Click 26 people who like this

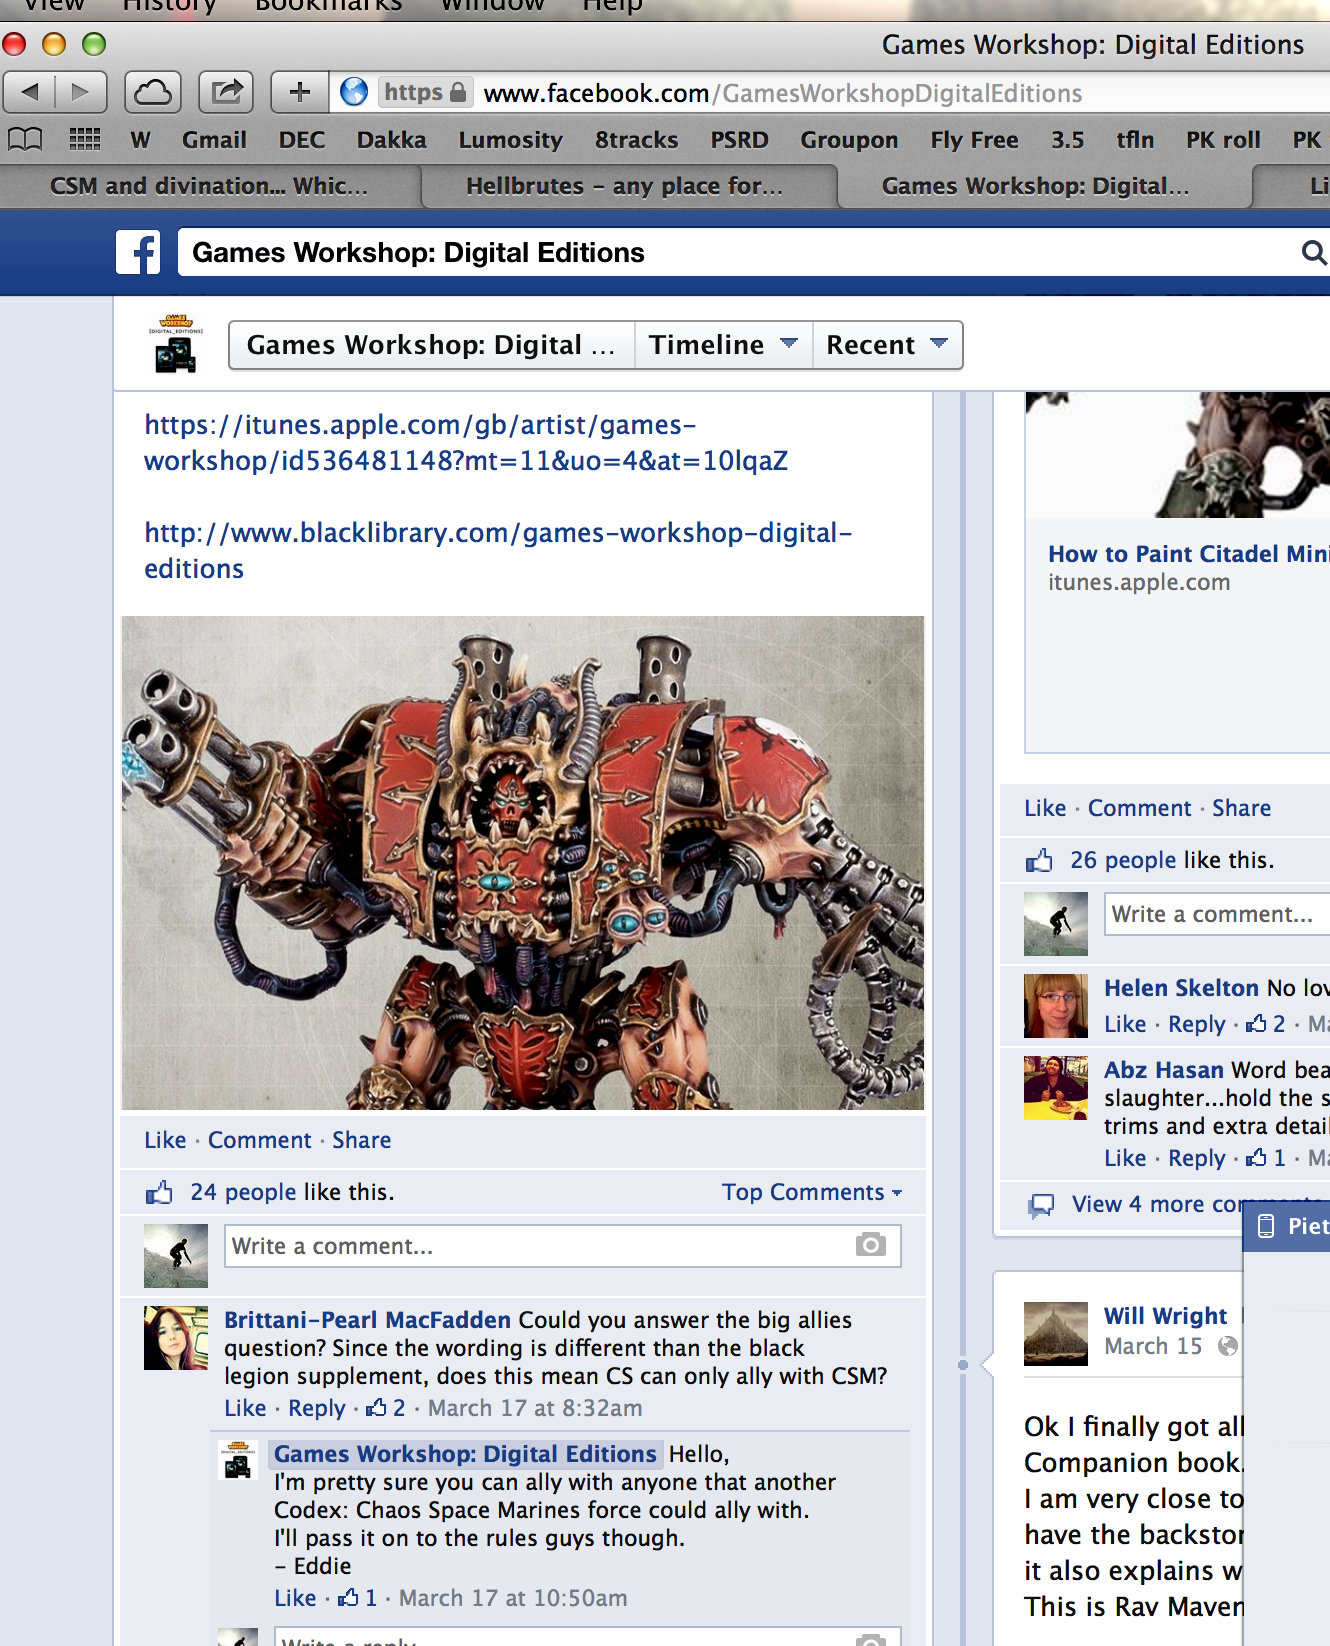pos(1123,860)
